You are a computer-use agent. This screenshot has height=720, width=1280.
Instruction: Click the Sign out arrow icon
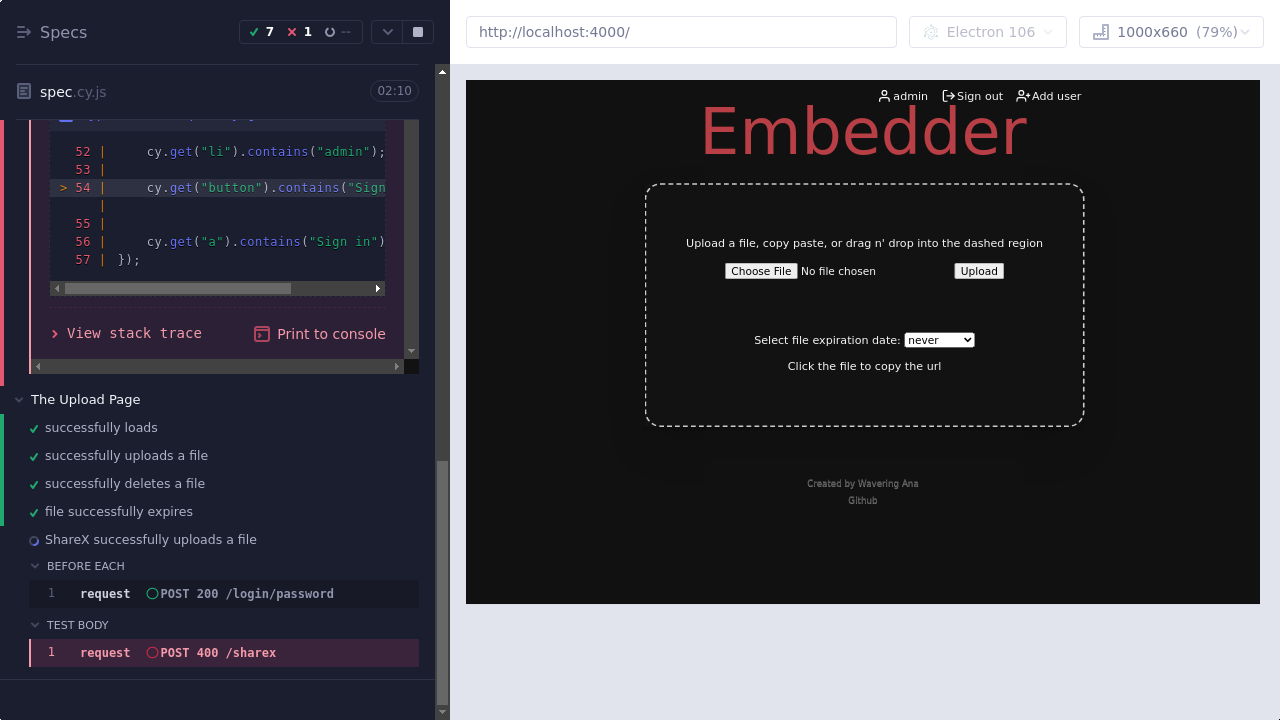click(949, 96)
